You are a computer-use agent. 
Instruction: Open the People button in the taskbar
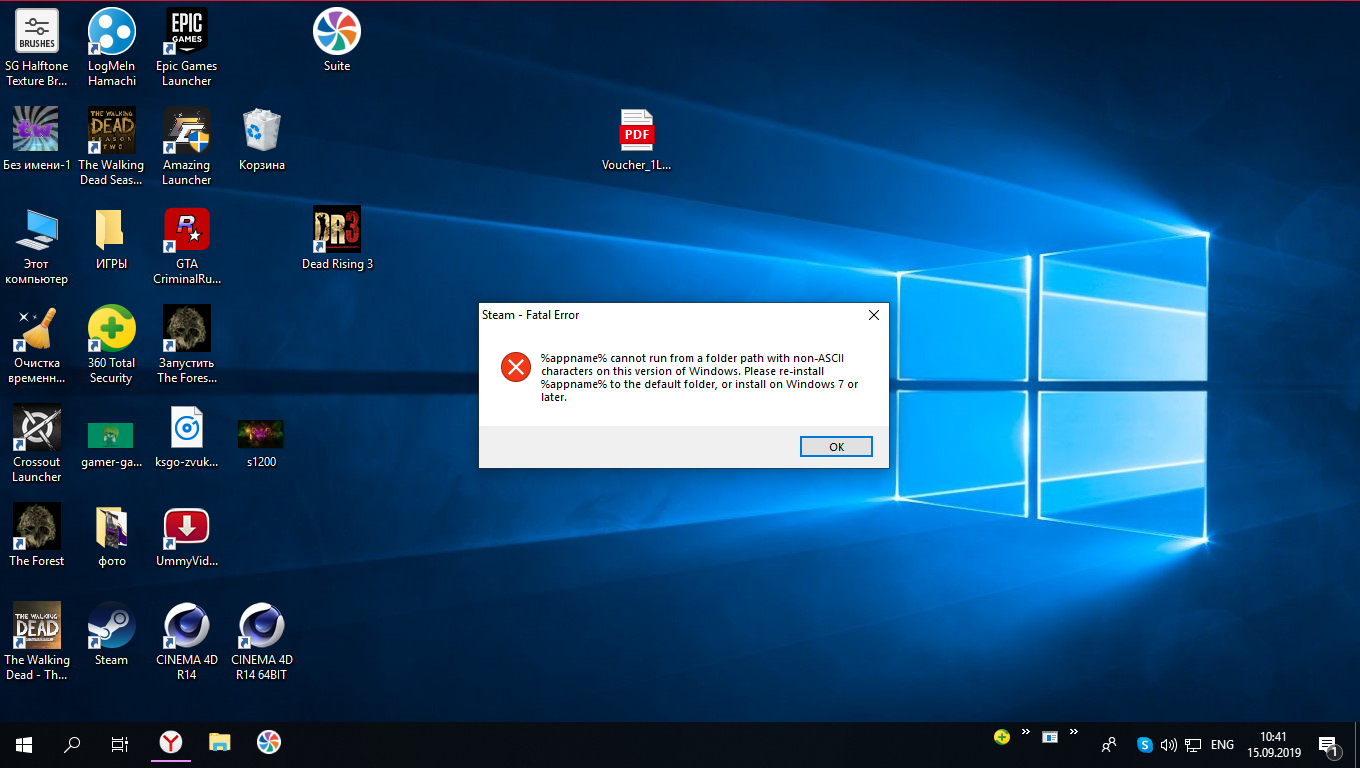(x=1108, y=745)
